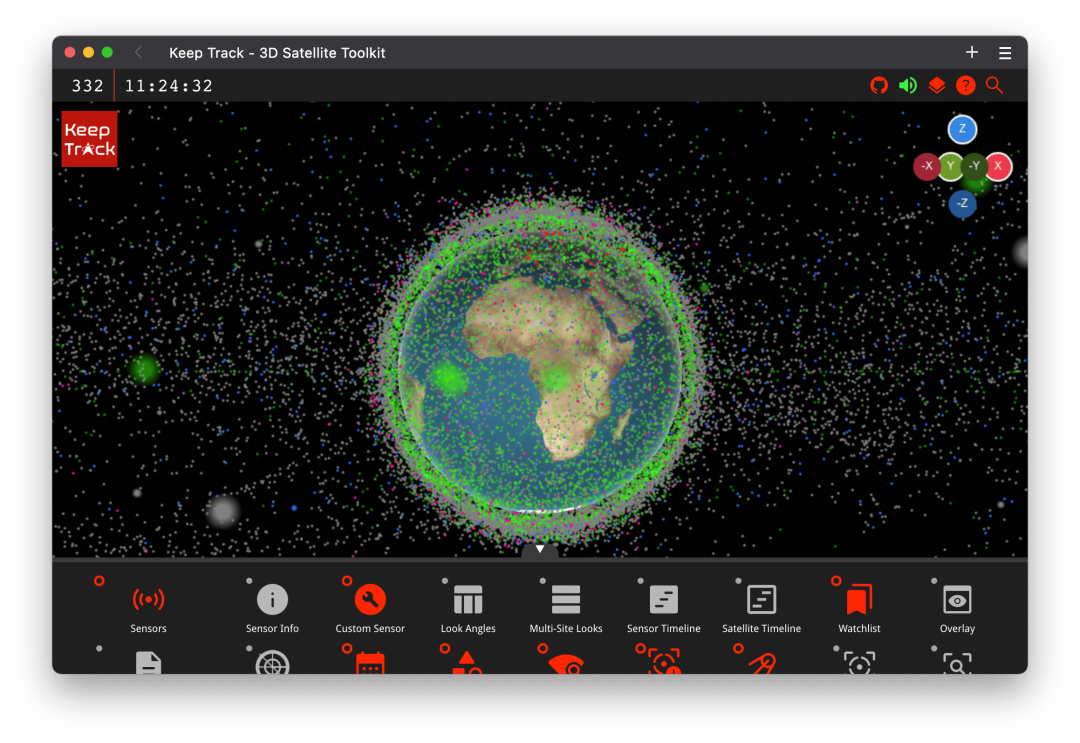Go back with the title bar chevron
This screenshot has height=743, width=1080.
click(138, 52)
